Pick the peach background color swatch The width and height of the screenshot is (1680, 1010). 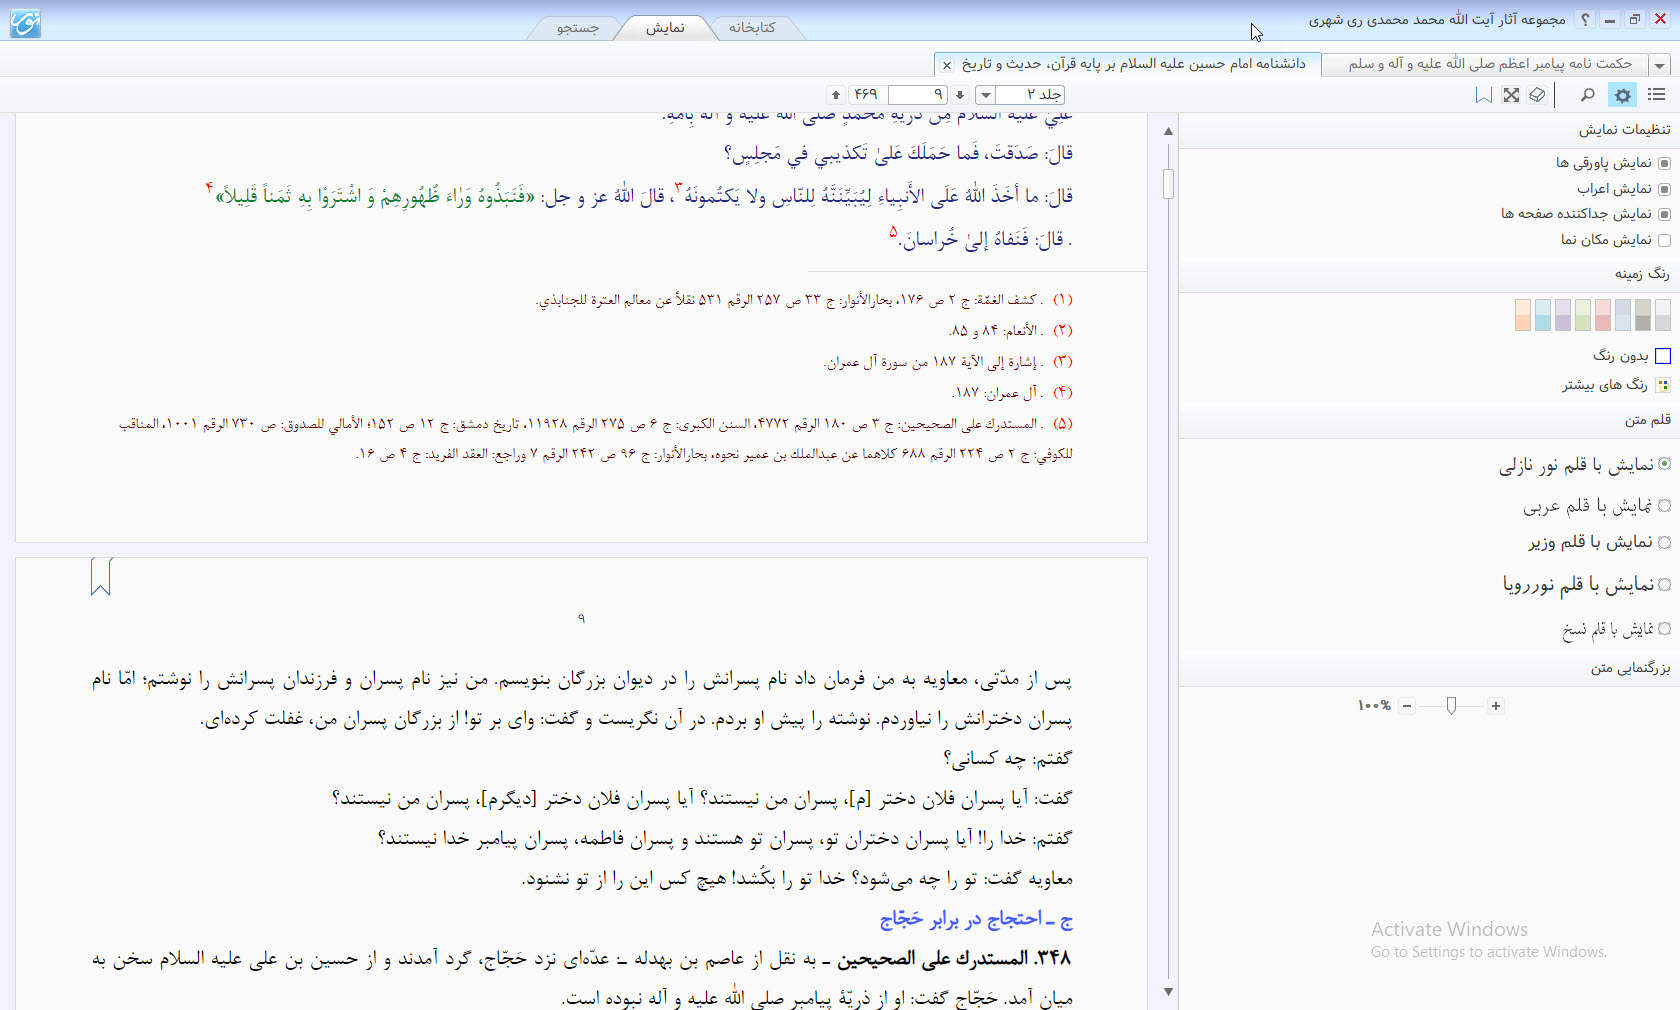click(x=1523, y=315)
